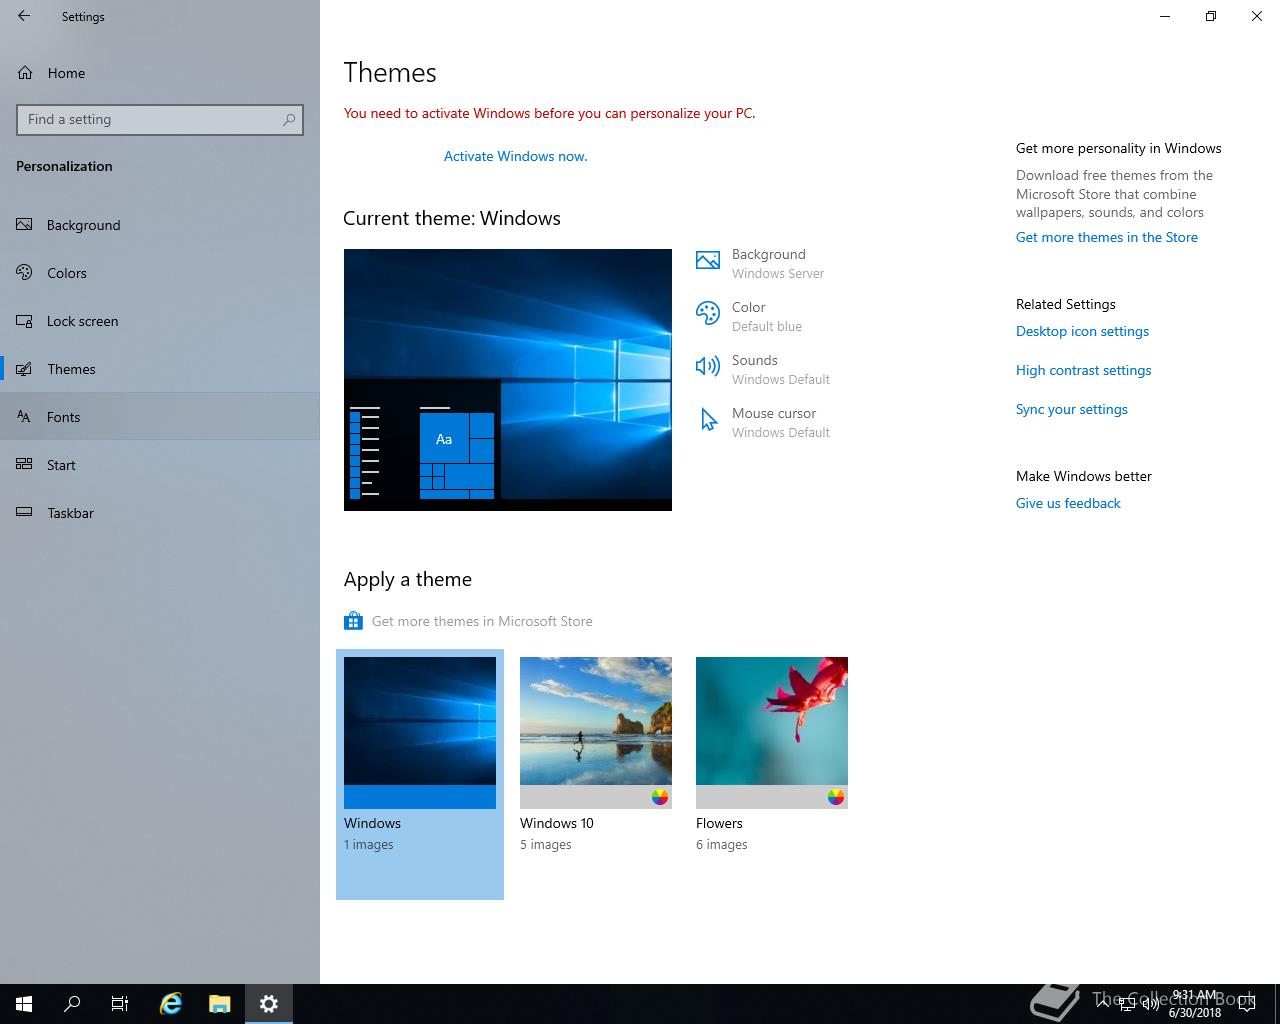This screenshot has width=1280, height=1024.
Task: Open Action Center notification icon
Action: pyautogui.click(x=1246, y=1004)
